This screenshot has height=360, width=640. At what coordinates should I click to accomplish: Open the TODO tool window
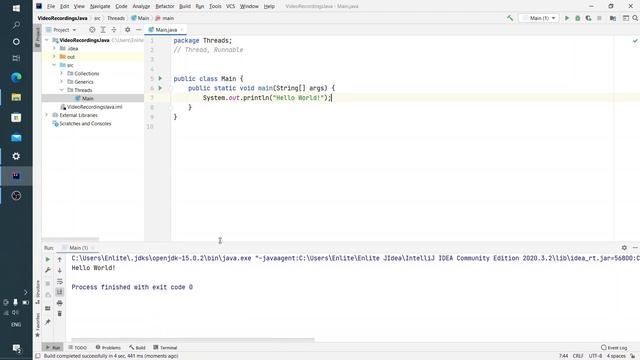[x=78, y=348]
